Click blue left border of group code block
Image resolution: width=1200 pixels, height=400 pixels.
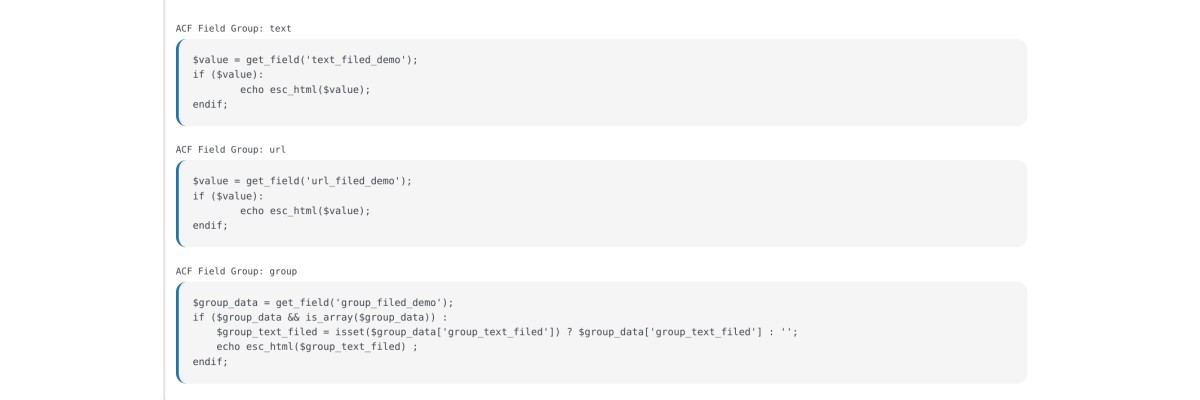178,332
